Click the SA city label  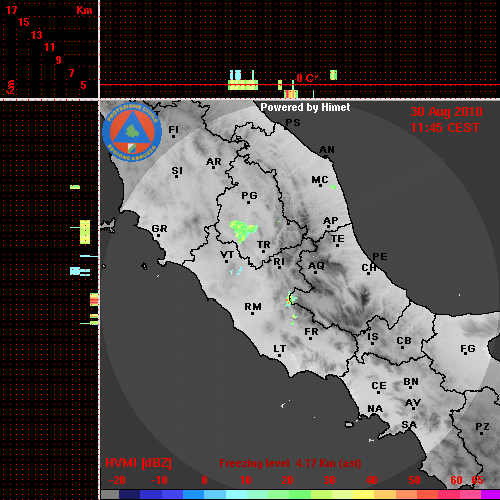tap(409, 425)
